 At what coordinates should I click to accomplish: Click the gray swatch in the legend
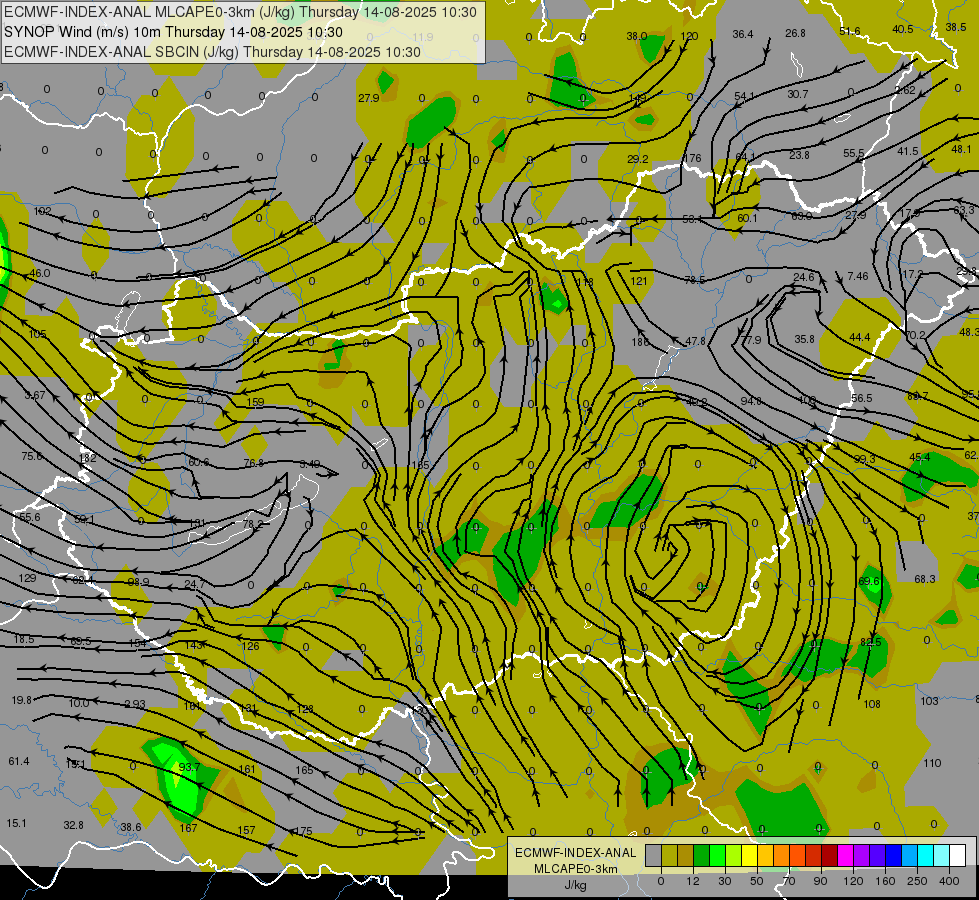653,855
